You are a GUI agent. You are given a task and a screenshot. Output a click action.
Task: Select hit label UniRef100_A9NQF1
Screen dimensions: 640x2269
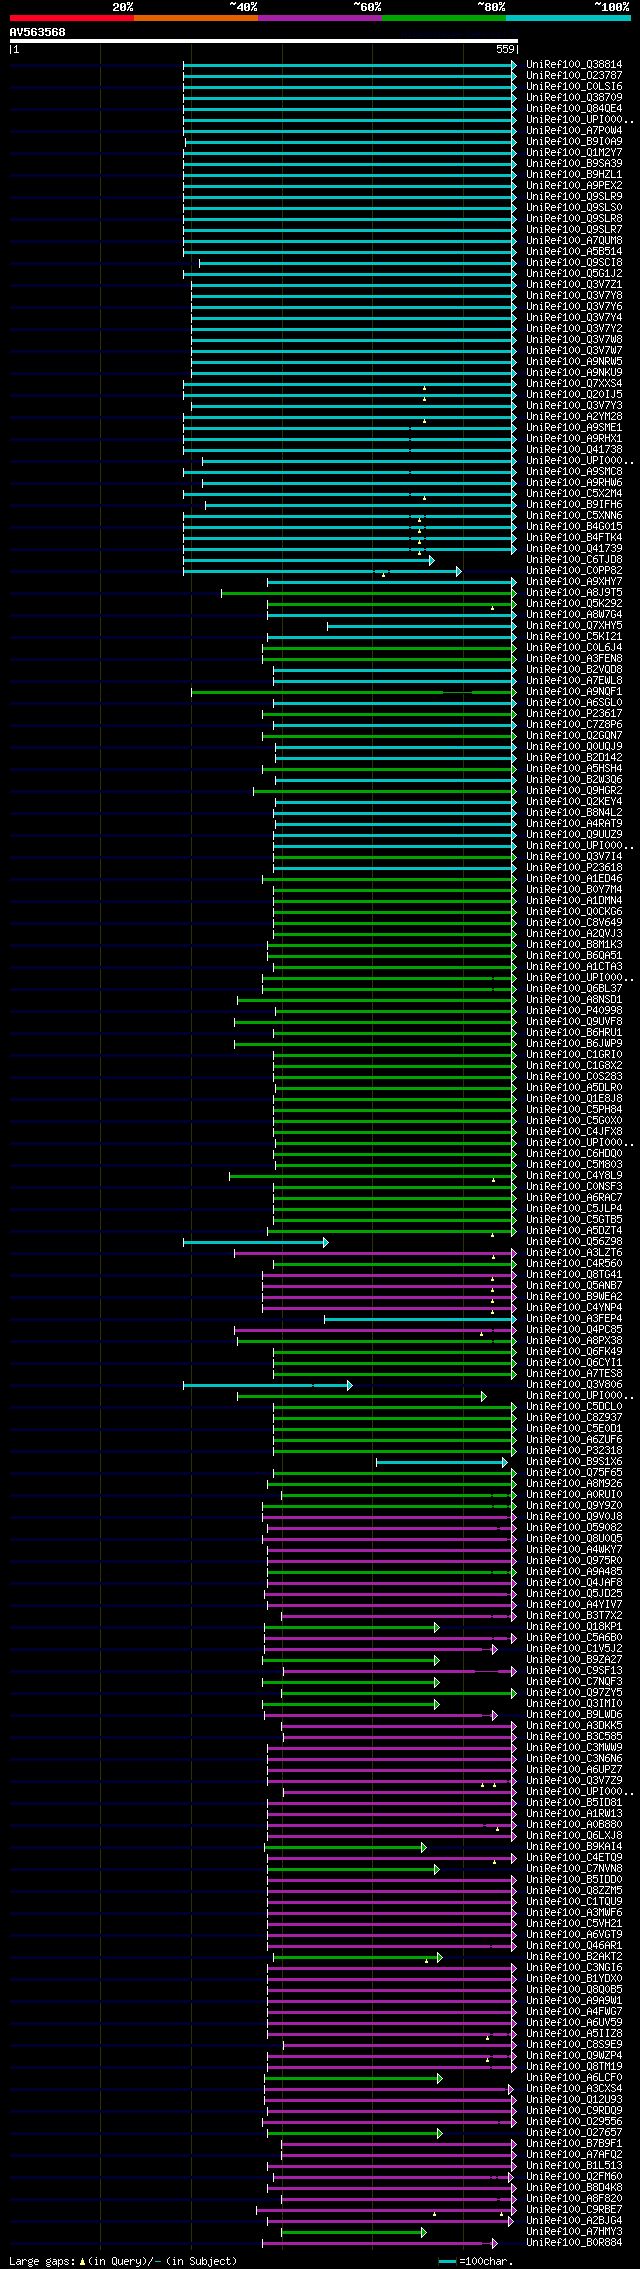[x=574, y=691]
